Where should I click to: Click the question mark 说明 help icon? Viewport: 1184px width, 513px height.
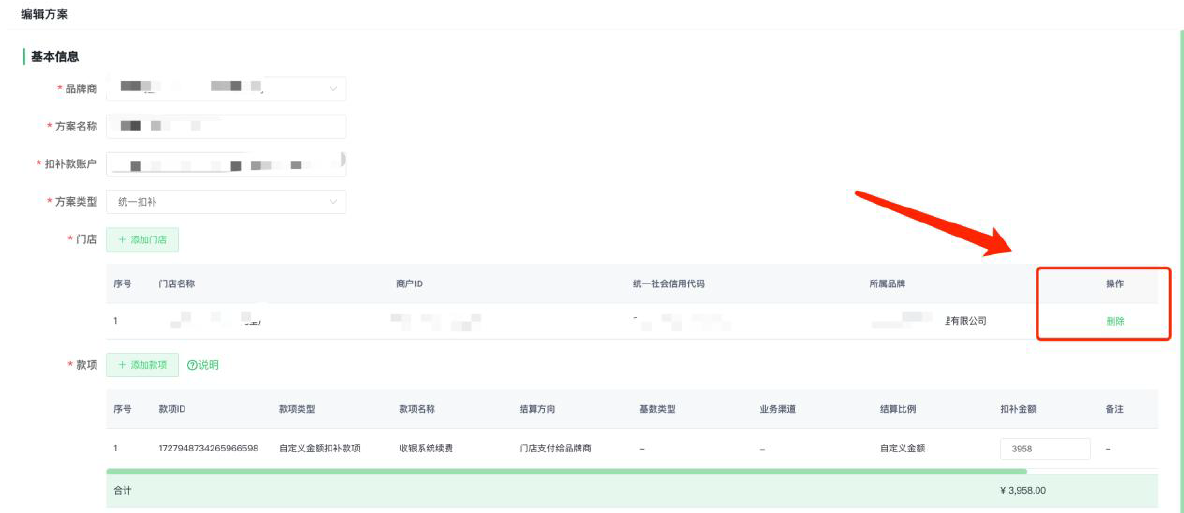pyautogui.click(x=192, y=365)
